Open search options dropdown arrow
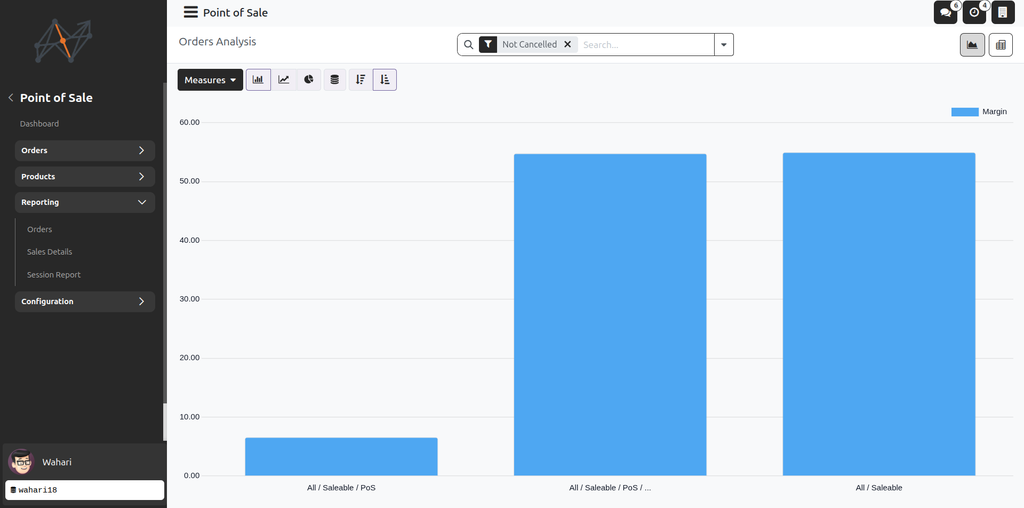This screenshot has width=1024, height=508. pos(724,44)
